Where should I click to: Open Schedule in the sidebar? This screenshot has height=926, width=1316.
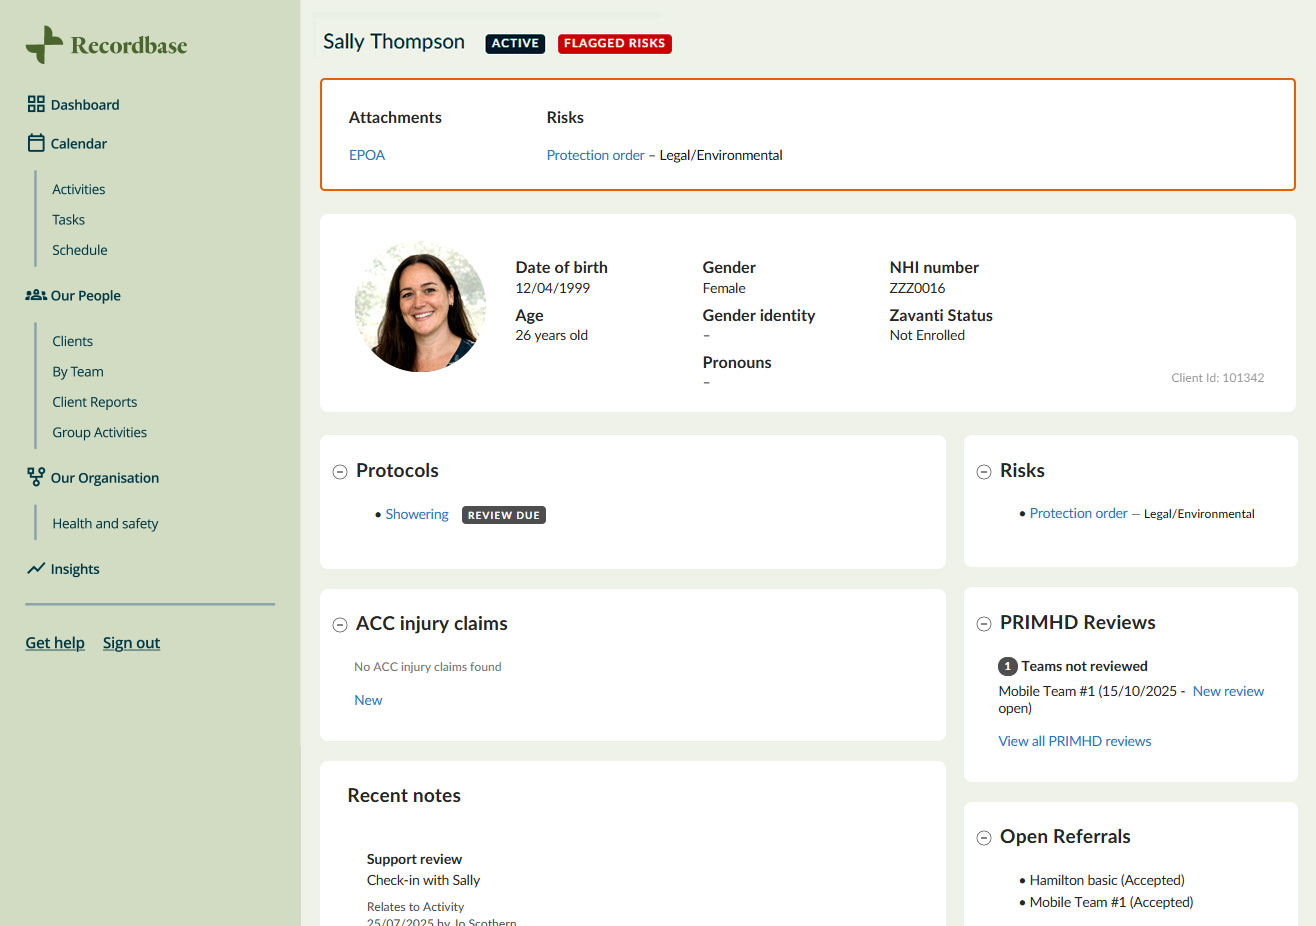pos(80,250)
